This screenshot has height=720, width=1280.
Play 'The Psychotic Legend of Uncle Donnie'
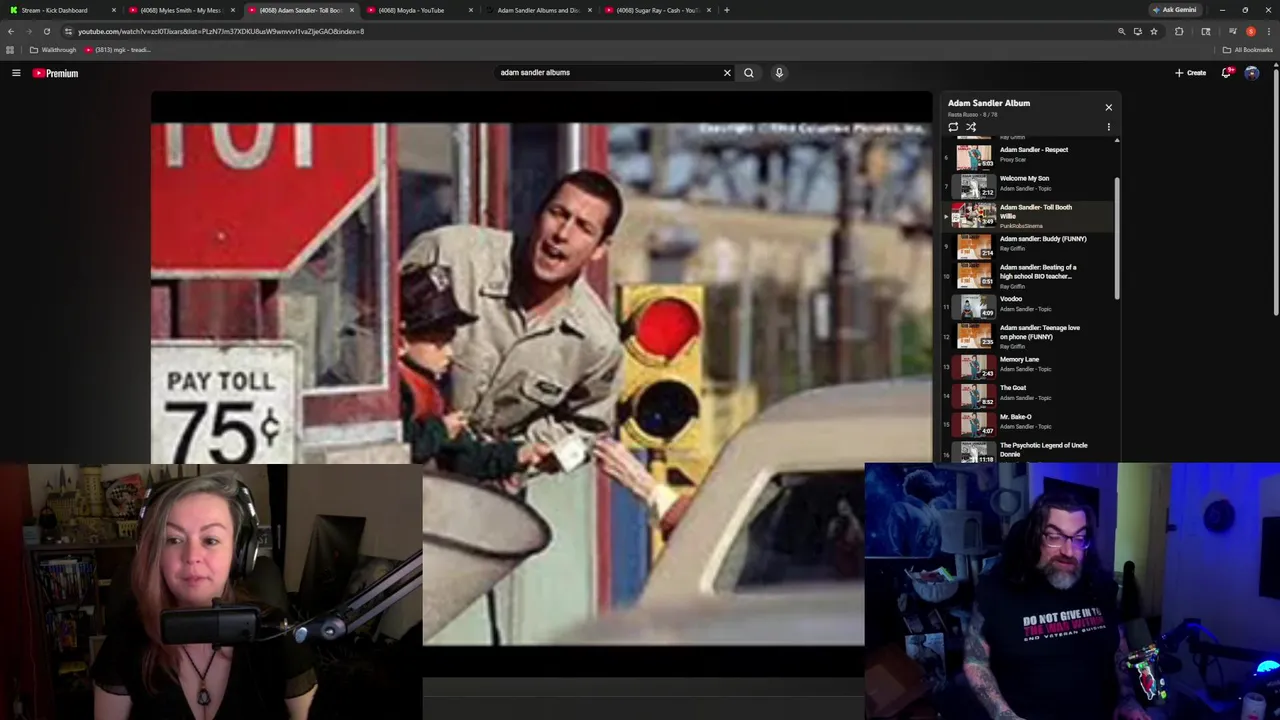pos(1043,450)
